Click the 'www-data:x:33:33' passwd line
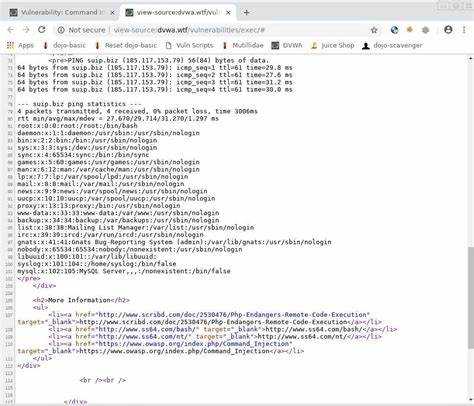Viewport: 474px width, 406px height. point(118,213)
